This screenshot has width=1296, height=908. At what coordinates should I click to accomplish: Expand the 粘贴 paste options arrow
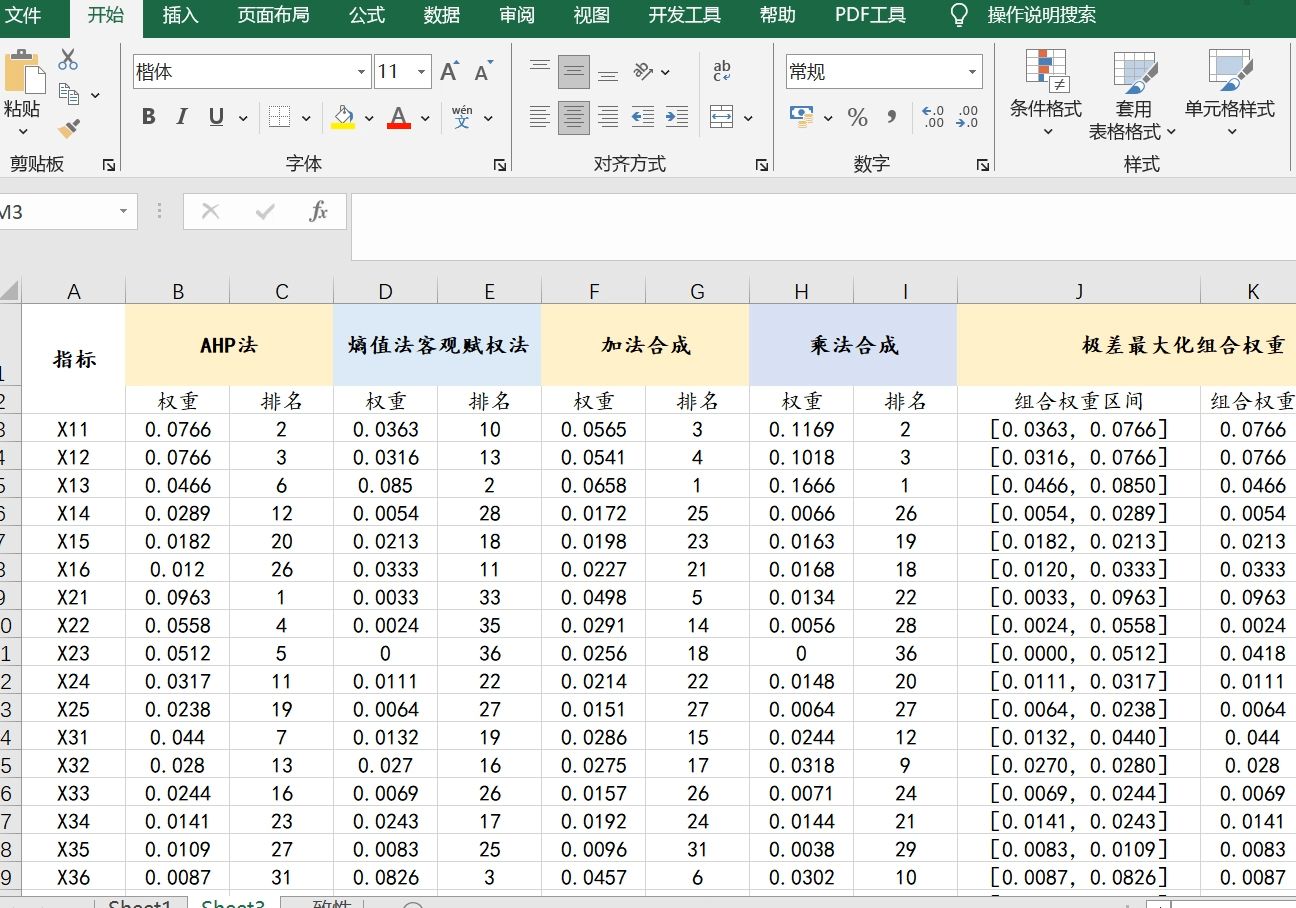(x=23, y=131)
